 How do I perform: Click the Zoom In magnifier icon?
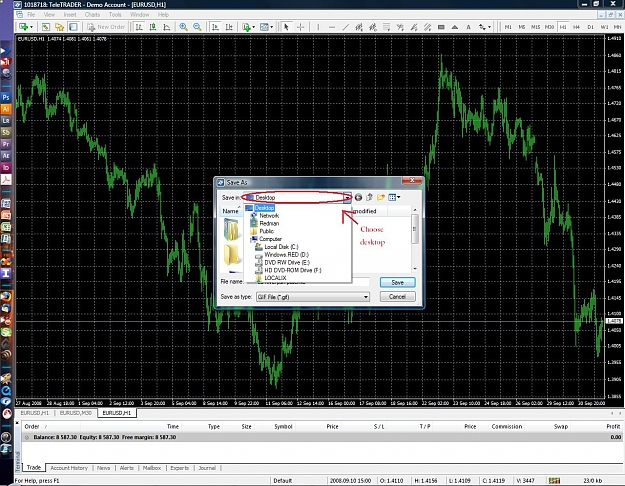click(x=183, y=27)
